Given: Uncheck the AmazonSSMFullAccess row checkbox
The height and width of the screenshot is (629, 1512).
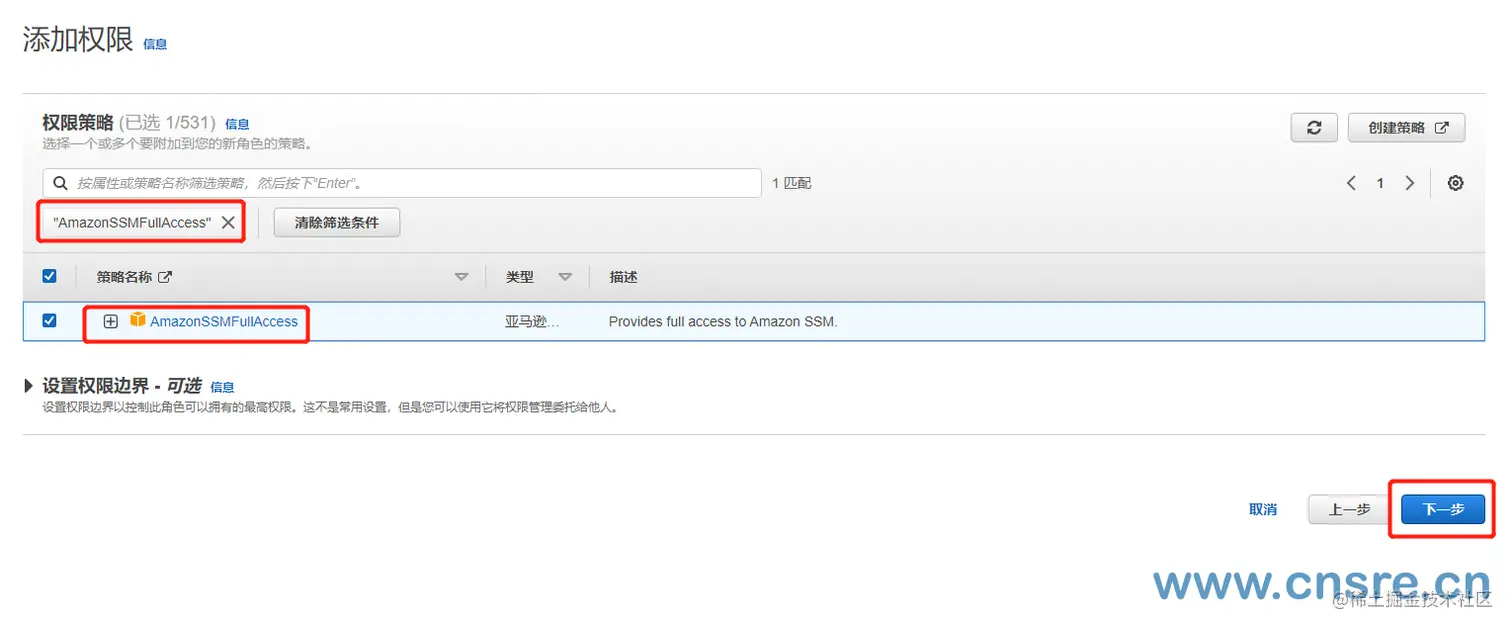Looking at the screenshot, I should 49,321.
